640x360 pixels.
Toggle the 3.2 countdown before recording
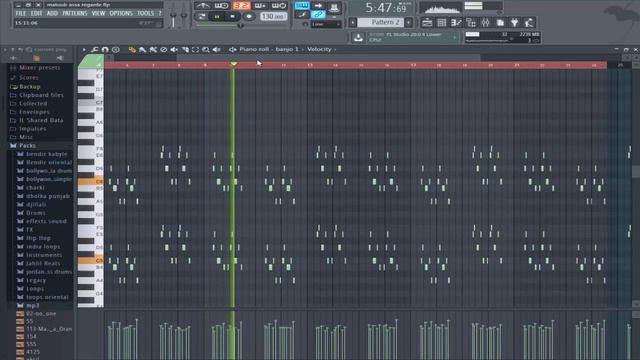[241, 6]
